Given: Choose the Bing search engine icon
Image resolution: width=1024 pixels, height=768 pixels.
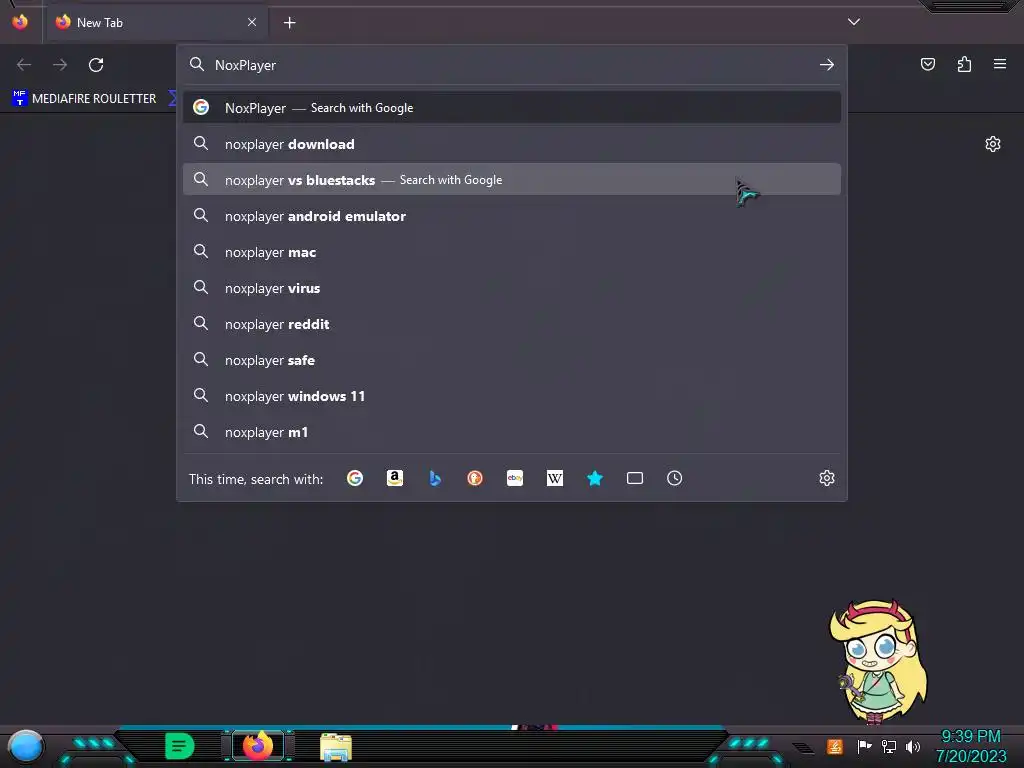Looking at the screenshot, I should (x=435, y=478).
